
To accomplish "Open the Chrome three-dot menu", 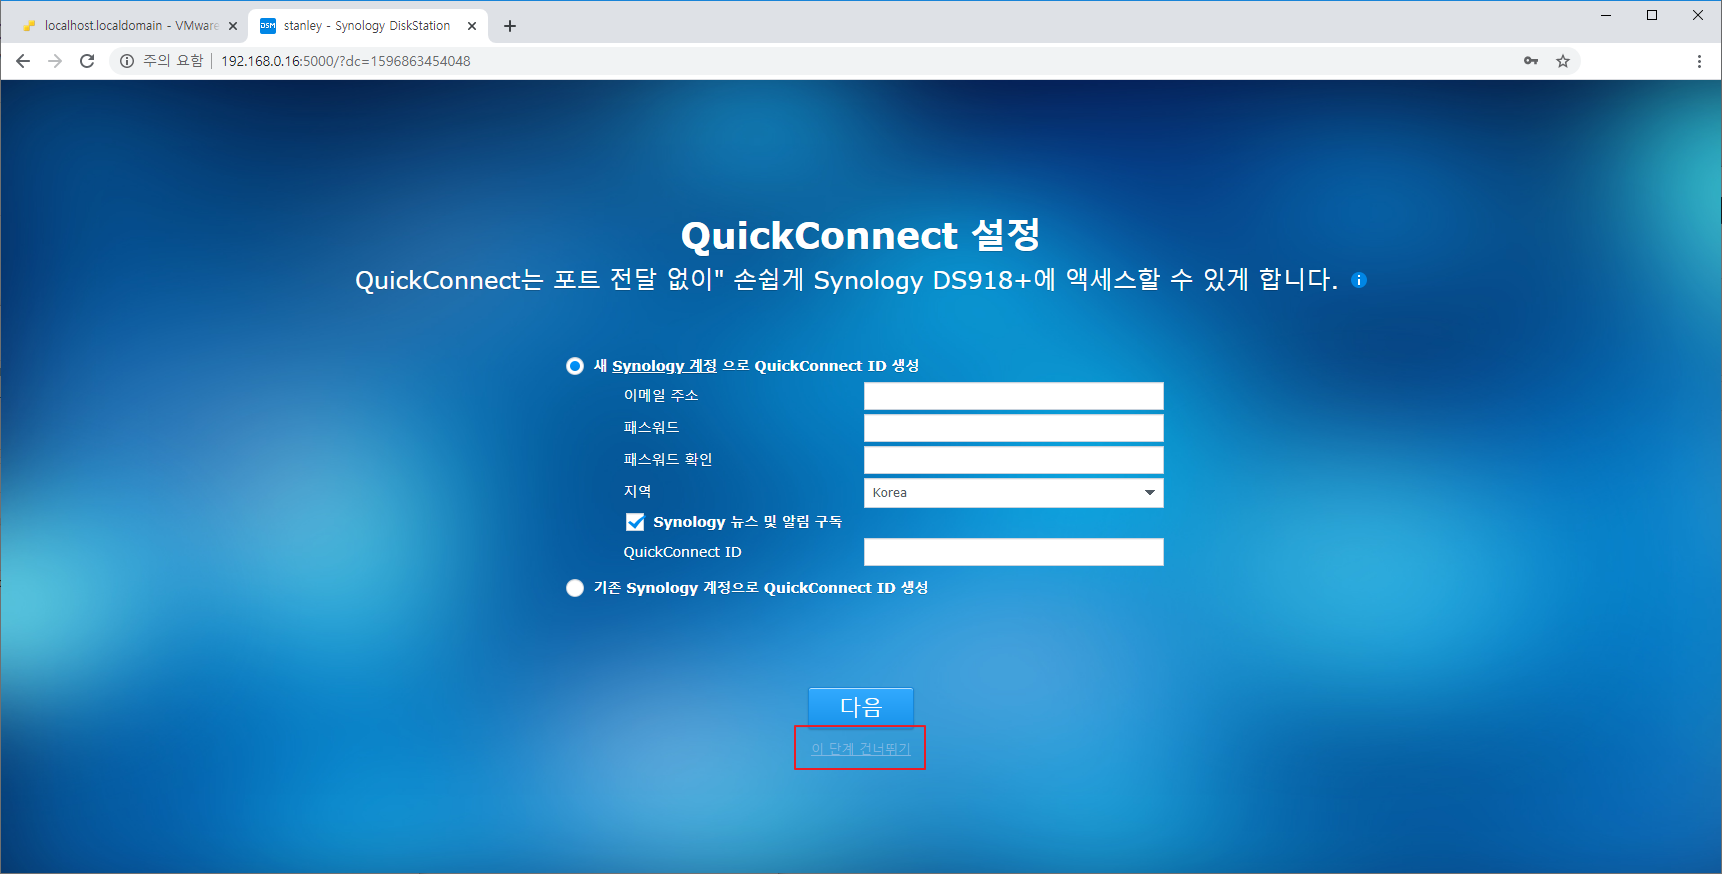I will tap(1699, 61).
